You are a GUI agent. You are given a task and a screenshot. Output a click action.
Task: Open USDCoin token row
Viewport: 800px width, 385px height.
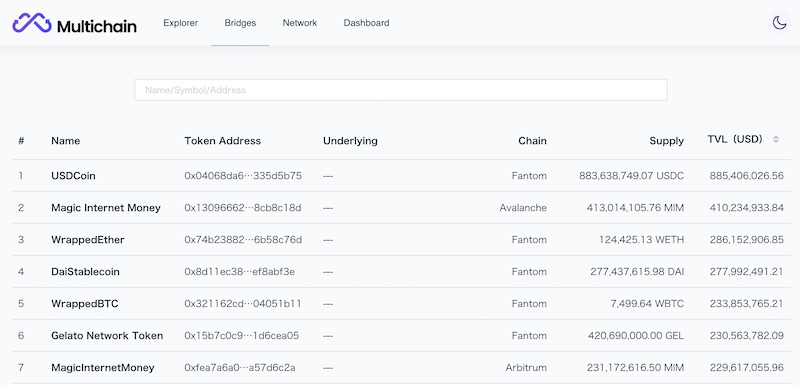(x=401, y=176)
